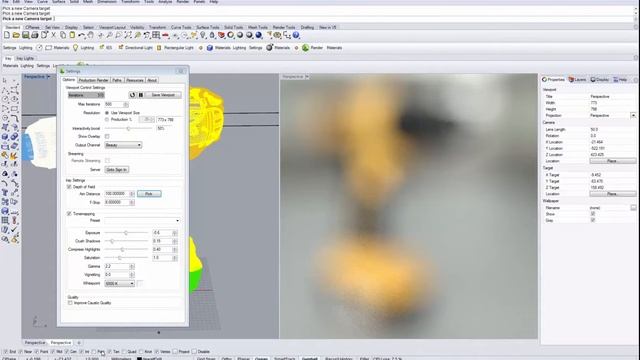The width and height of the screenshot is (640, 360).
Task: Click the green Render icon
Action: point(305,48)
